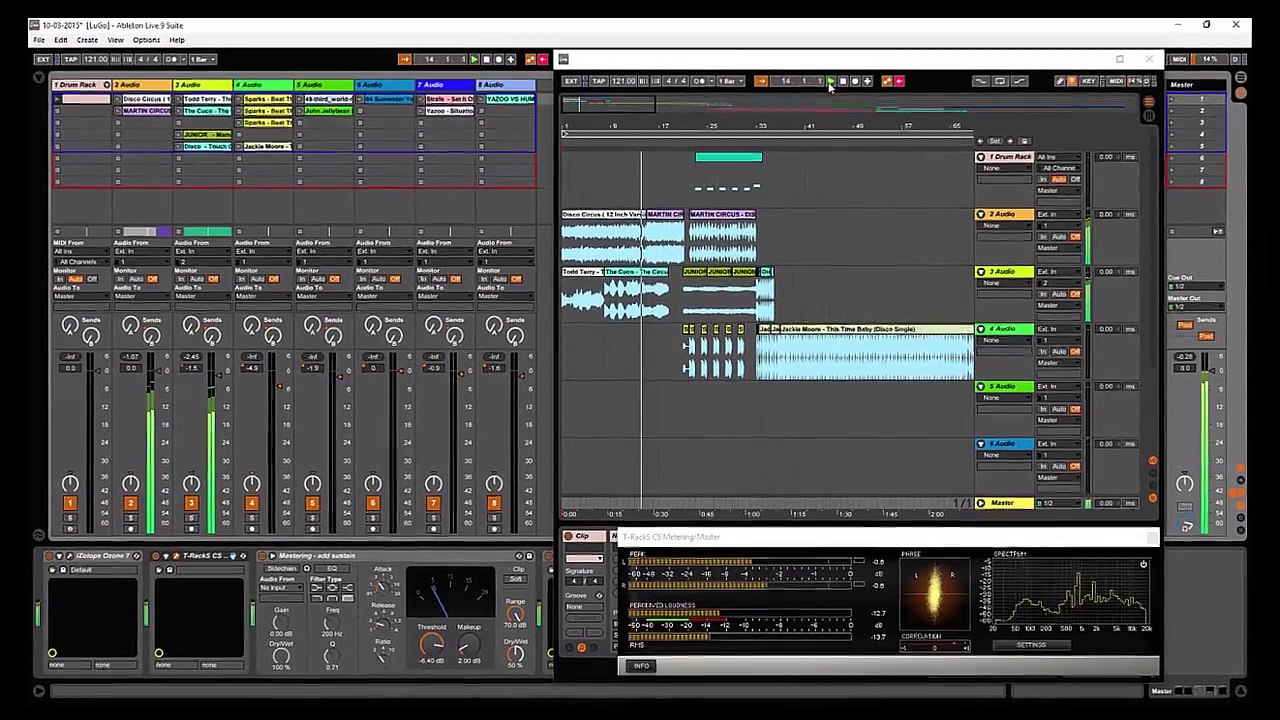This screenshot has height=720, width=1280.
Task: Stop playback in the main window transport
Action: click(486, 60)
